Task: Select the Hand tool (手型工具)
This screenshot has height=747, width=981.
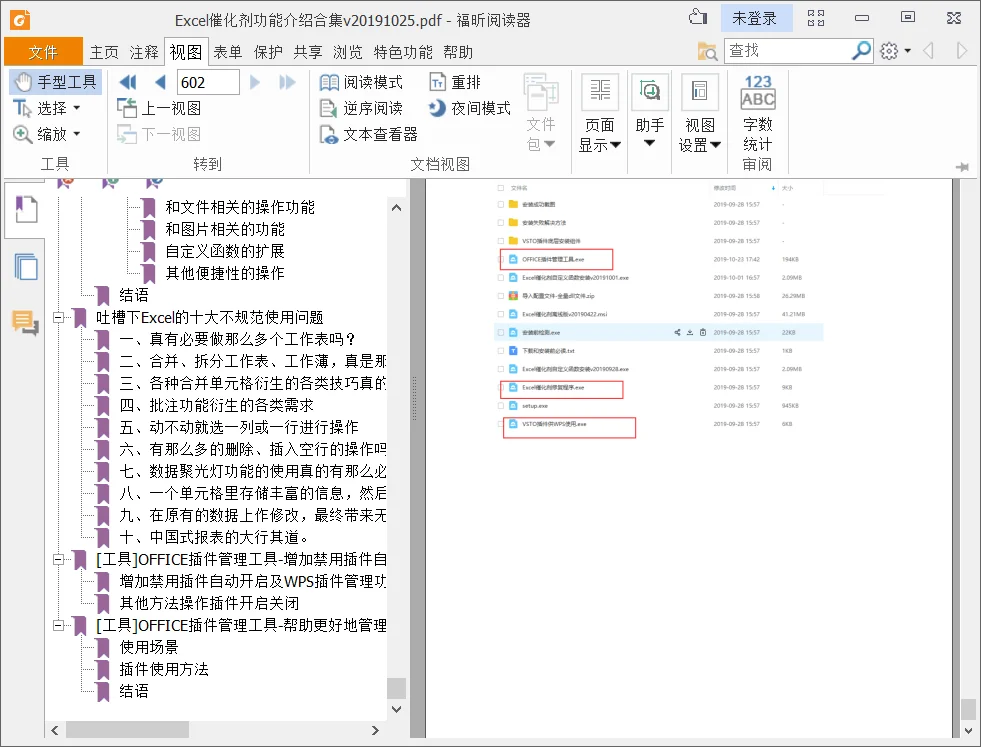Action: coord(55,82)
